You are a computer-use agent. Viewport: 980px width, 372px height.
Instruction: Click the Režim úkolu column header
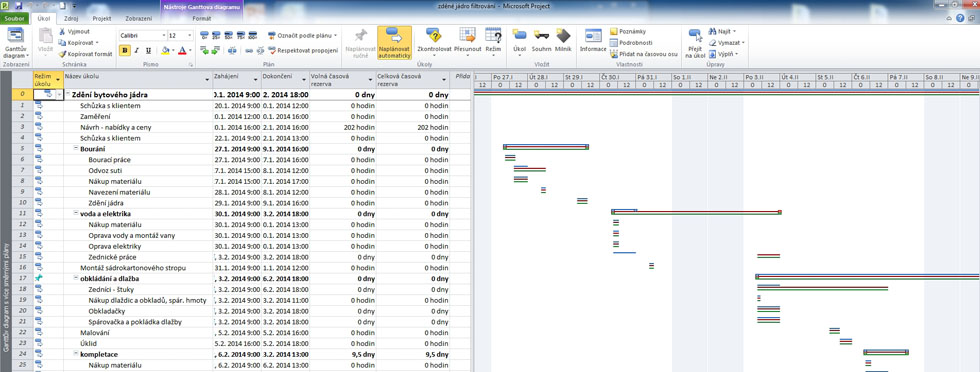48,79
